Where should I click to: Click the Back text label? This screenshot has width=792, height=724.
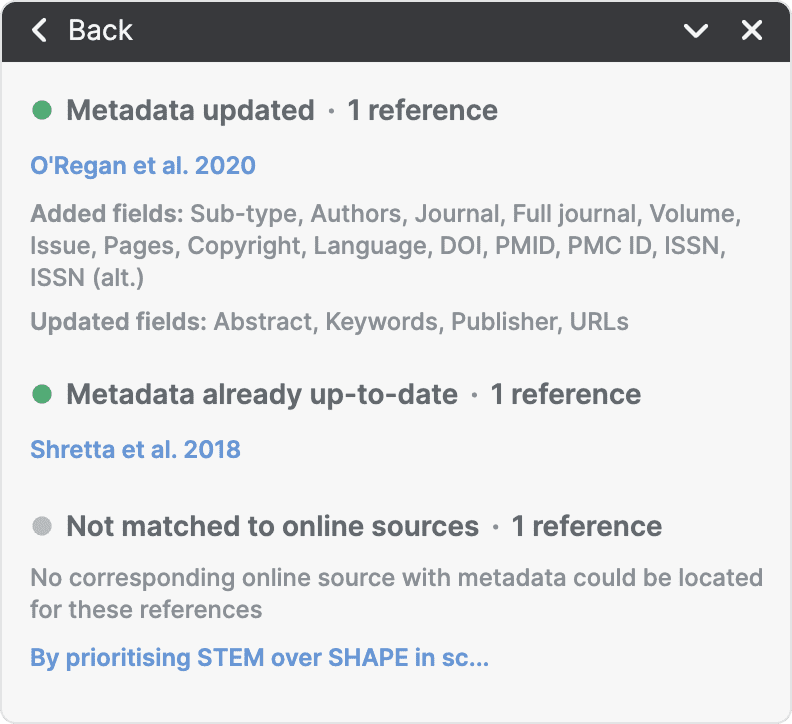click(100, 31)
